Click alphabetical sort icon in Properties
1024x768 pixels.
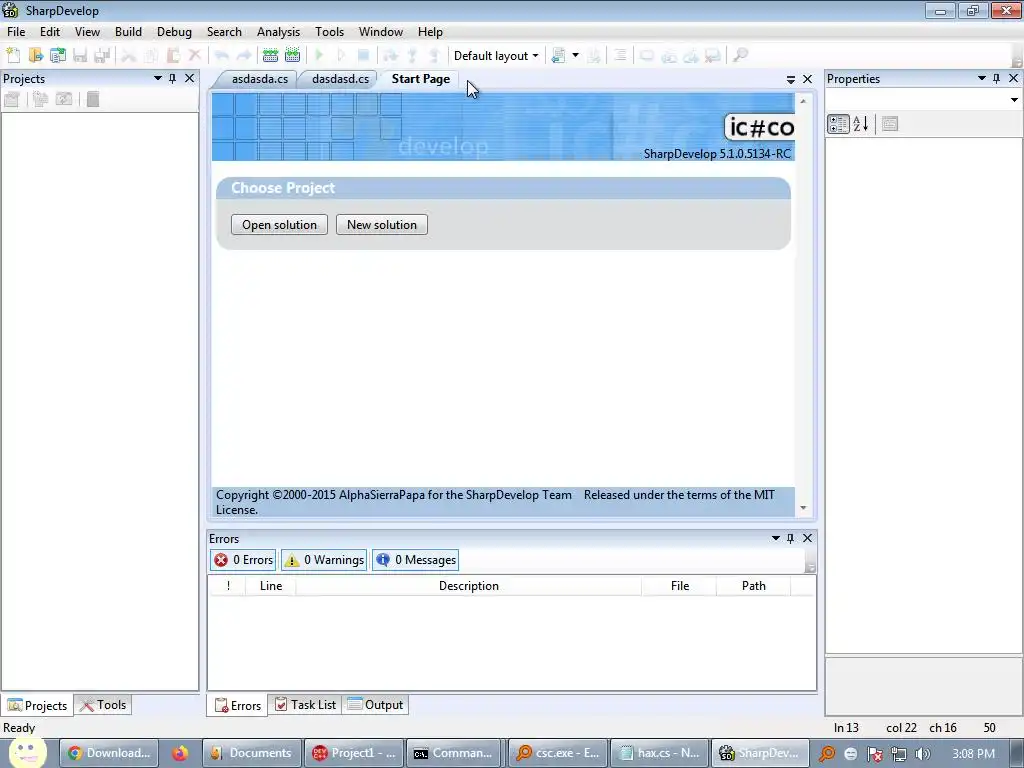[x=861, y=123]
